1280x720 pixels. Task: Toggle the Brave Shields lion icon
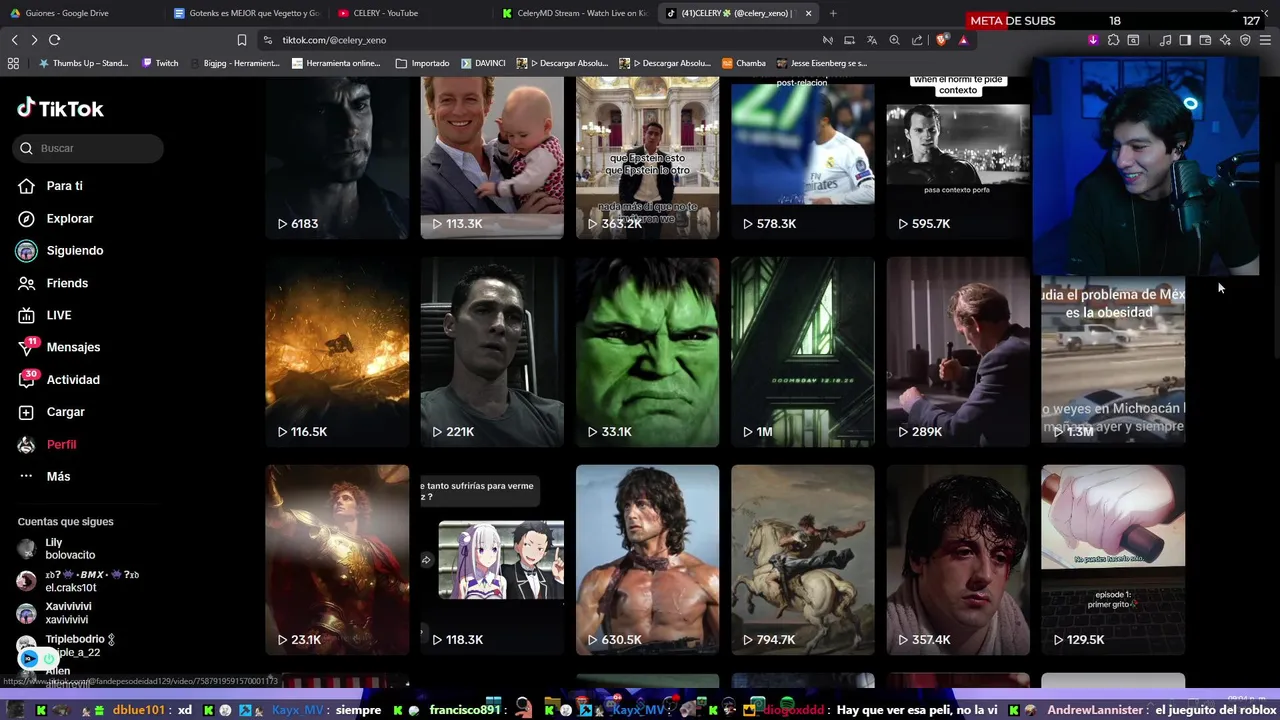pos(942,40)
